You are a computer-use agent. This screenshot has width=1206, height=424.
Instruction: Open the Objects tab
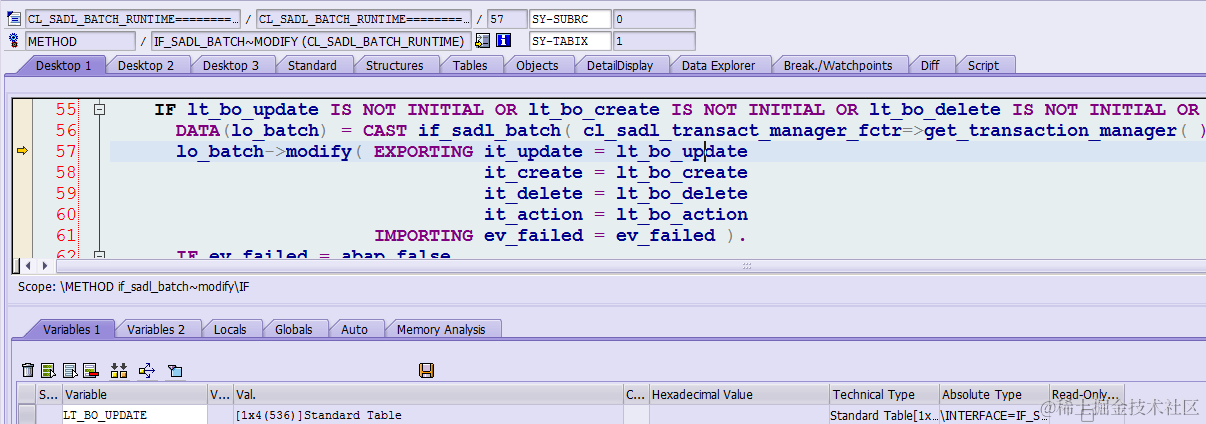(x=537, y=65)
